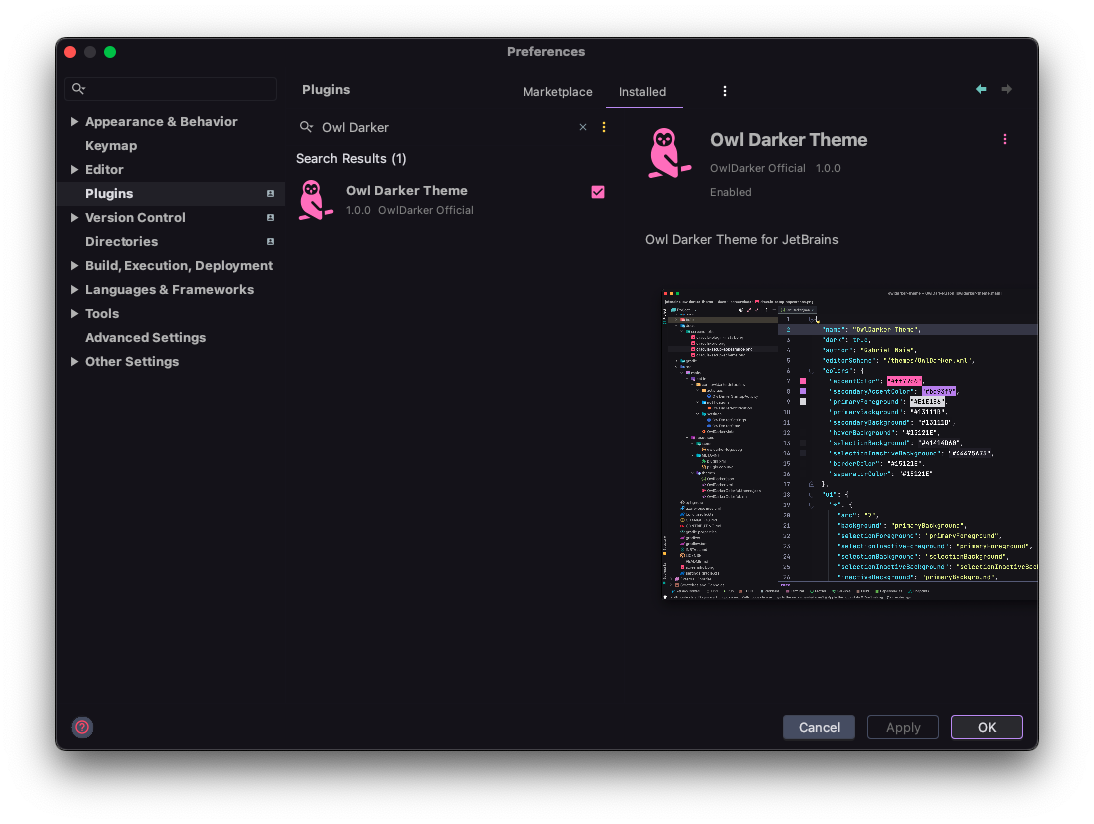Click green zoom window button

(x=110, y=52)
